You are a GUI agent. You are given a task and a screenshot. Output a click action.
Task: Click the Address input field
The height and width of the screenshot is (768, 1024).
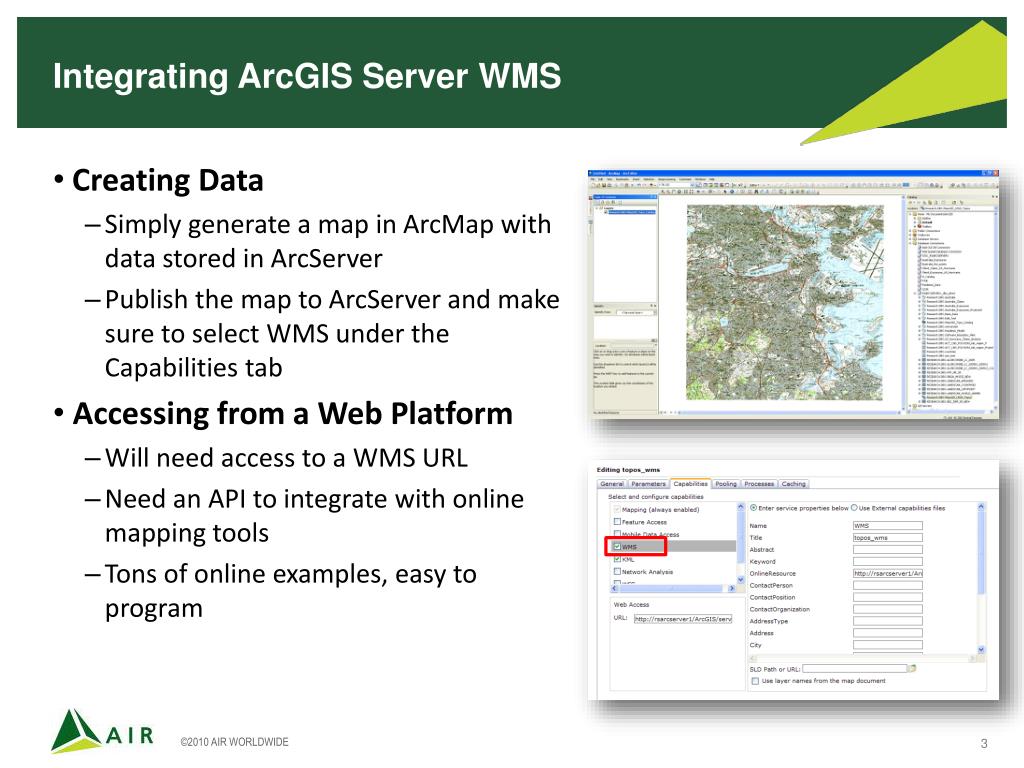tap(888, 633)
